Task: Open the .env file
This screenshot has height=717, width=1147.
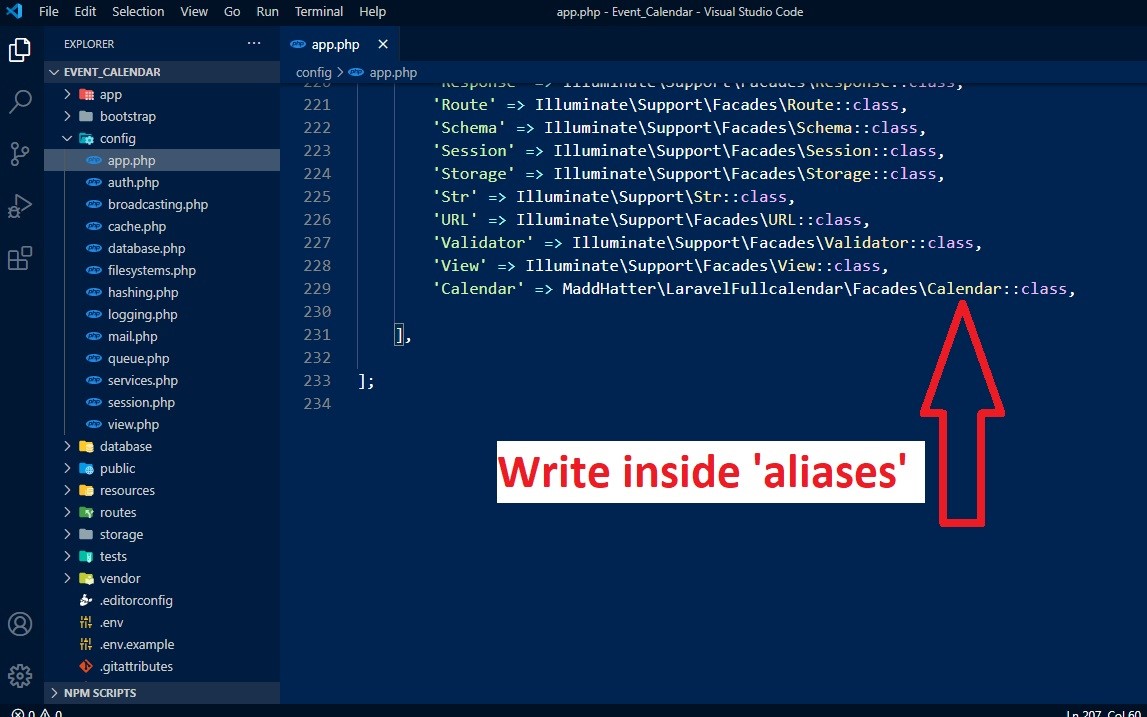Action: (x=112, y=622)
